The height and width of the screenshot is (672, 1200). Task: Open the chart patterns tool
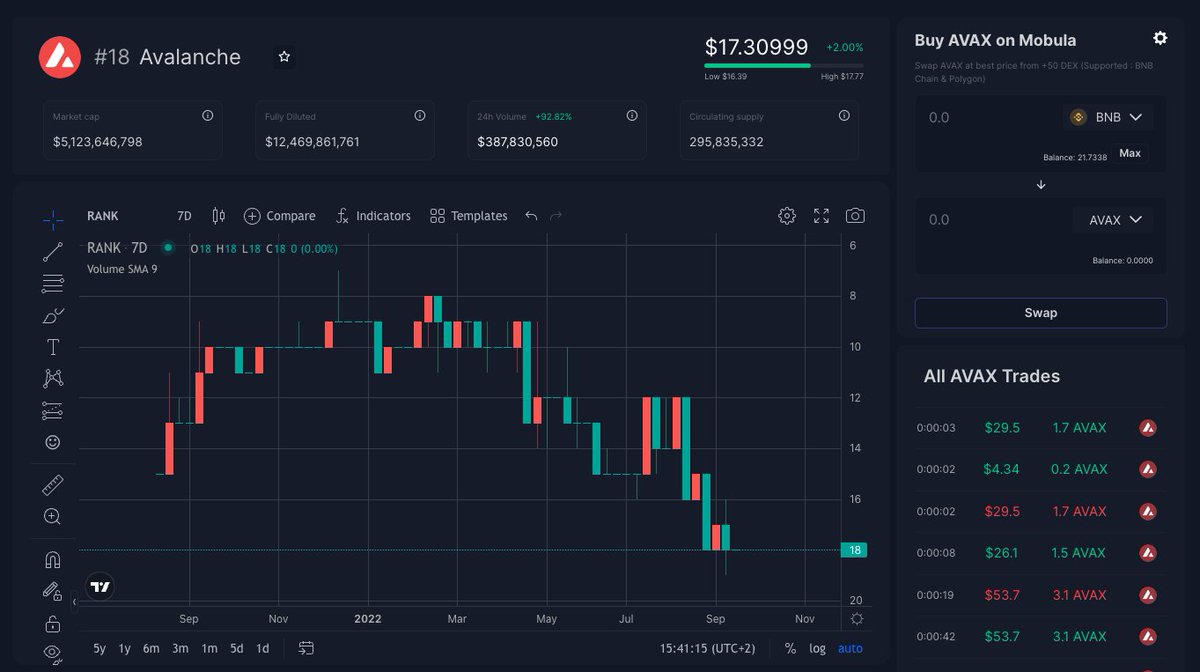(x=53, y=378)
